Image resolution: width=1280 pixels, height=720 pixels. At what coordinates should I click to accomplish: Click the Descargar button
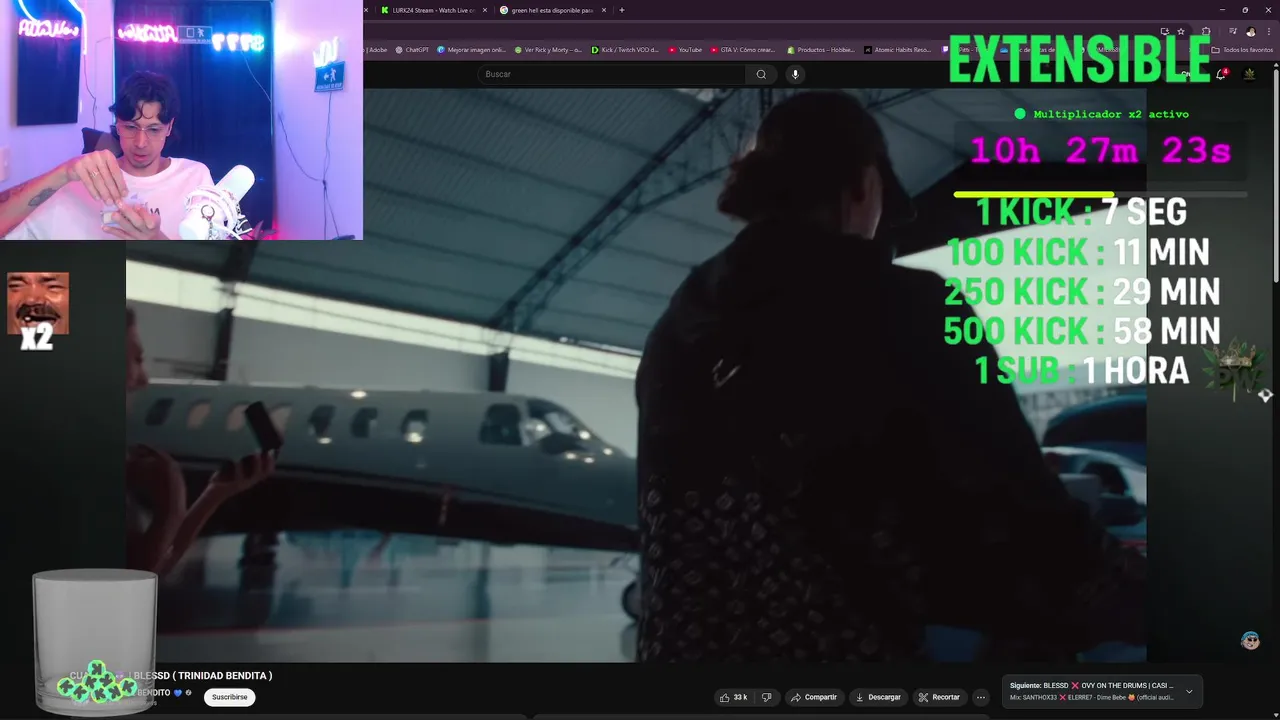(x=878, y=697)
